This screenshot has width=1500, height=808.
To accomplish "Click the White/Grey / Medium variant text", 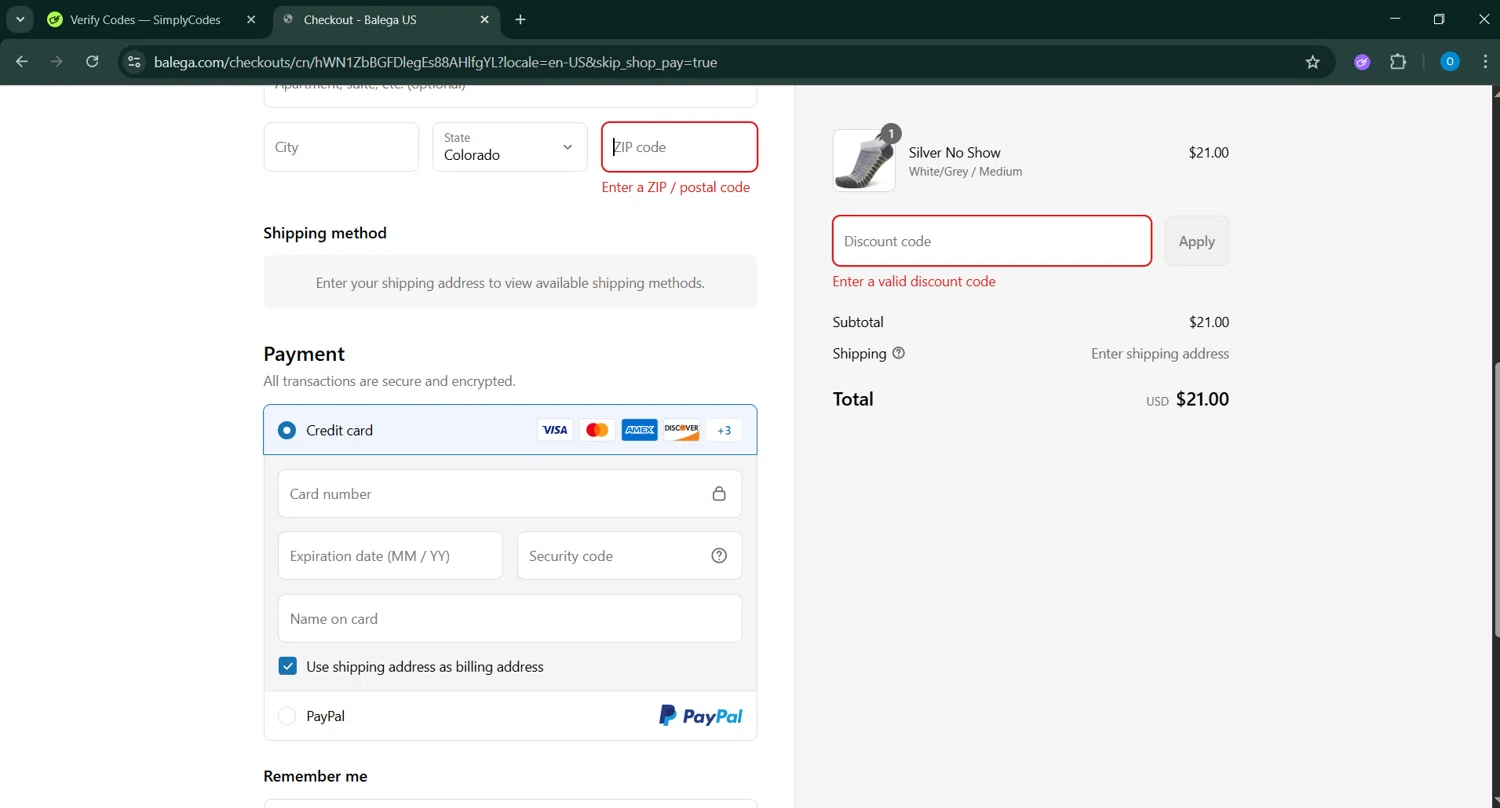I will (x=965, y=172).
